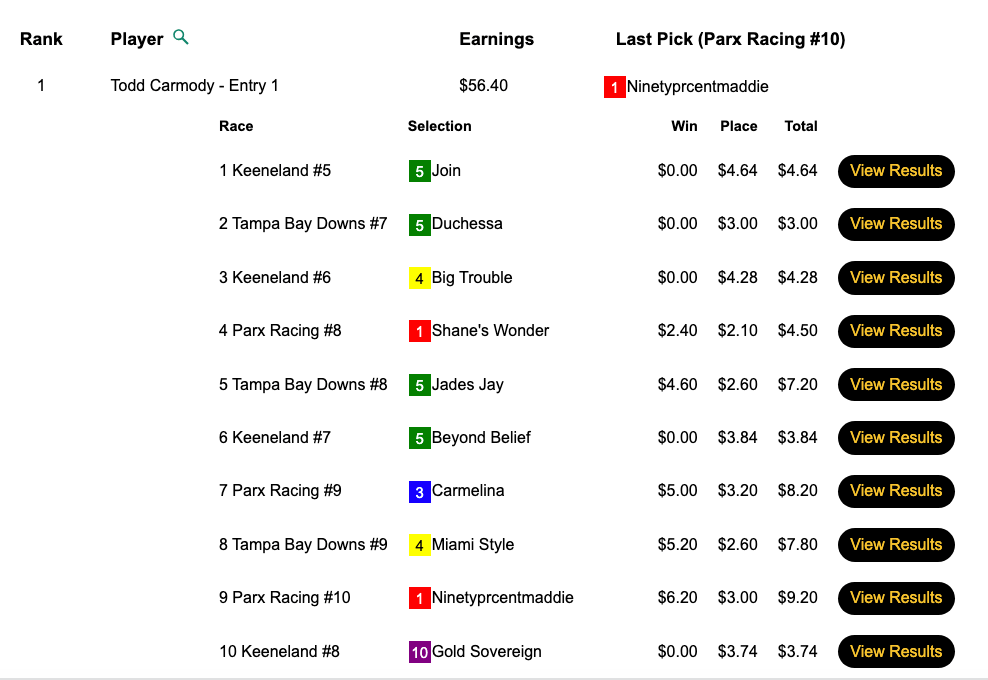Click the Rank column header

[x=41, y=39]
